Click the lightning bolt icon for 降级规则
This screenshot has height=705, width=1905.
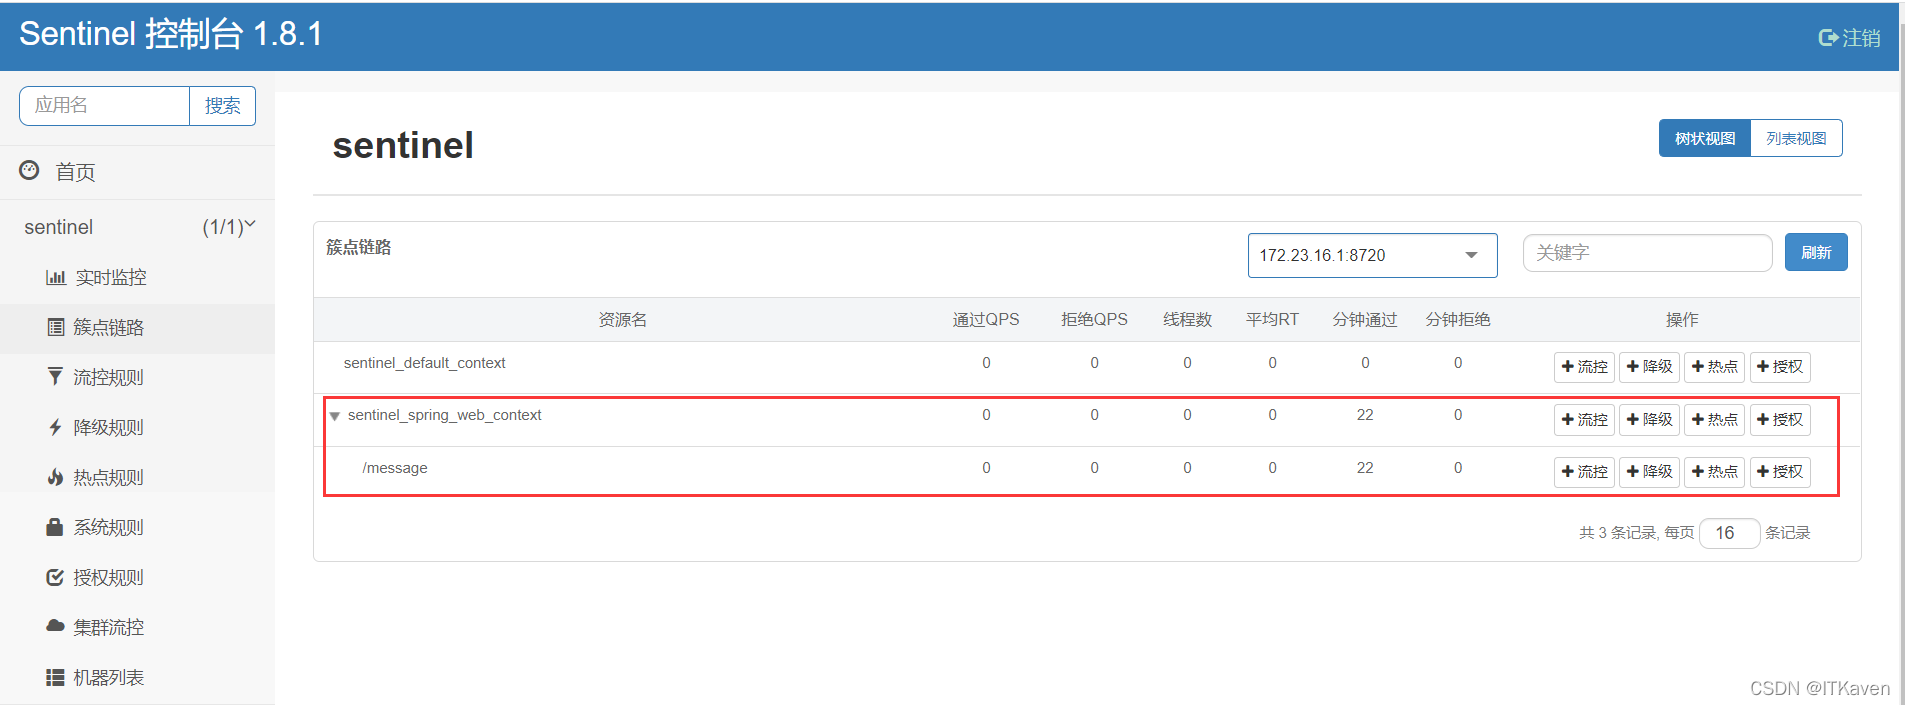point(56,427)
